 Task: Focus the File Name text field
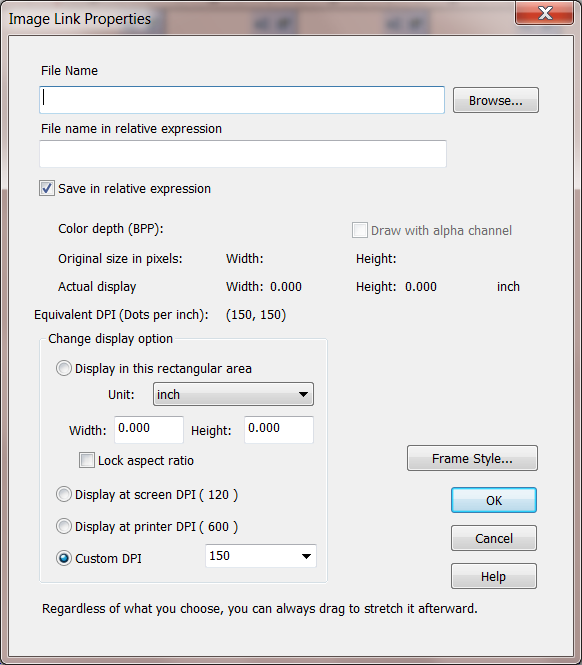(x=242, y=100)
